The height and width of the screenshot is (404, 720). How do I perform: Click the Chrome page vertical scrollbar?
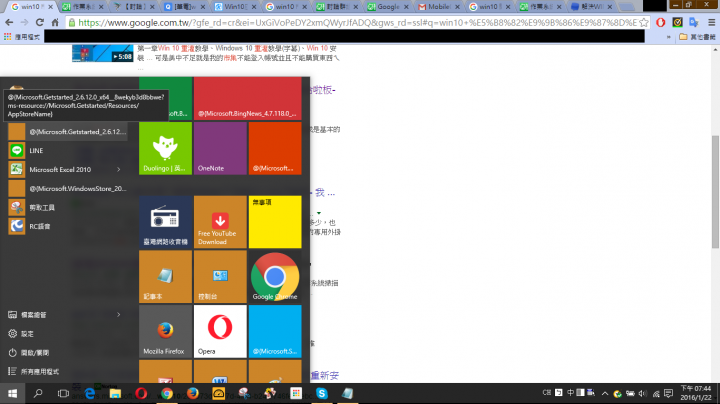(715, 192)
